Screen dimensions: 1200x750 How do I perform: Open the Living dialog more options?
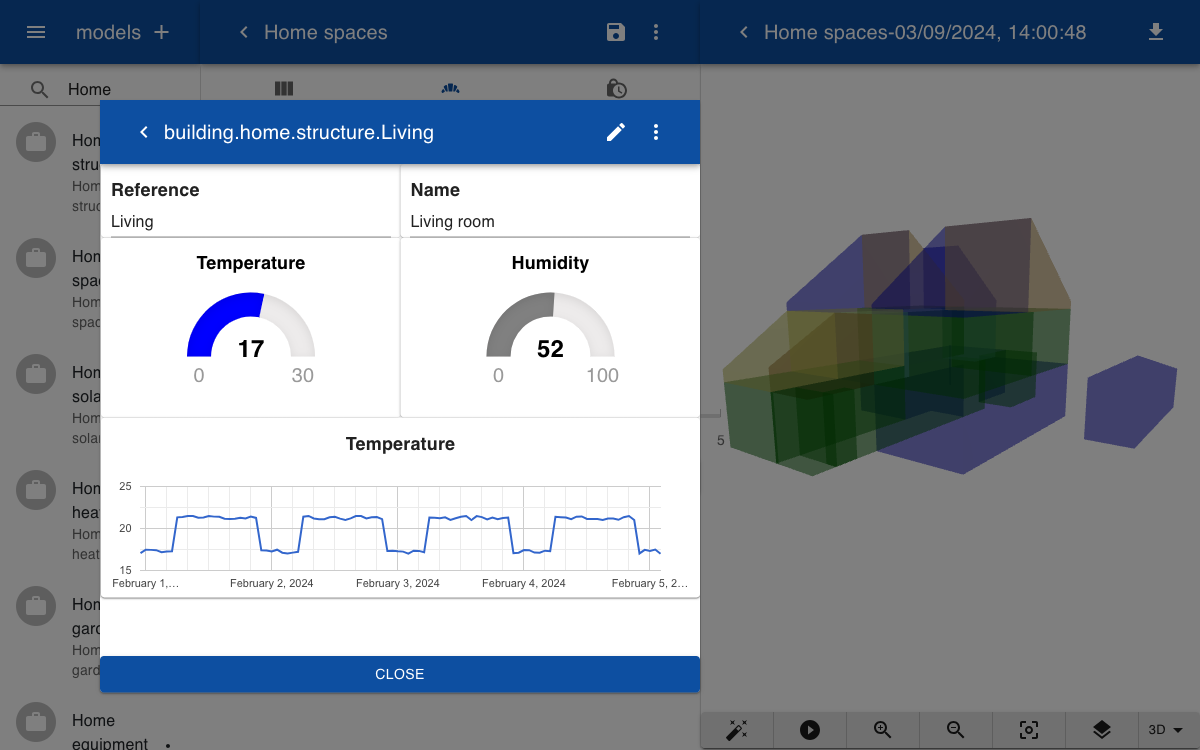coord(656,132)
